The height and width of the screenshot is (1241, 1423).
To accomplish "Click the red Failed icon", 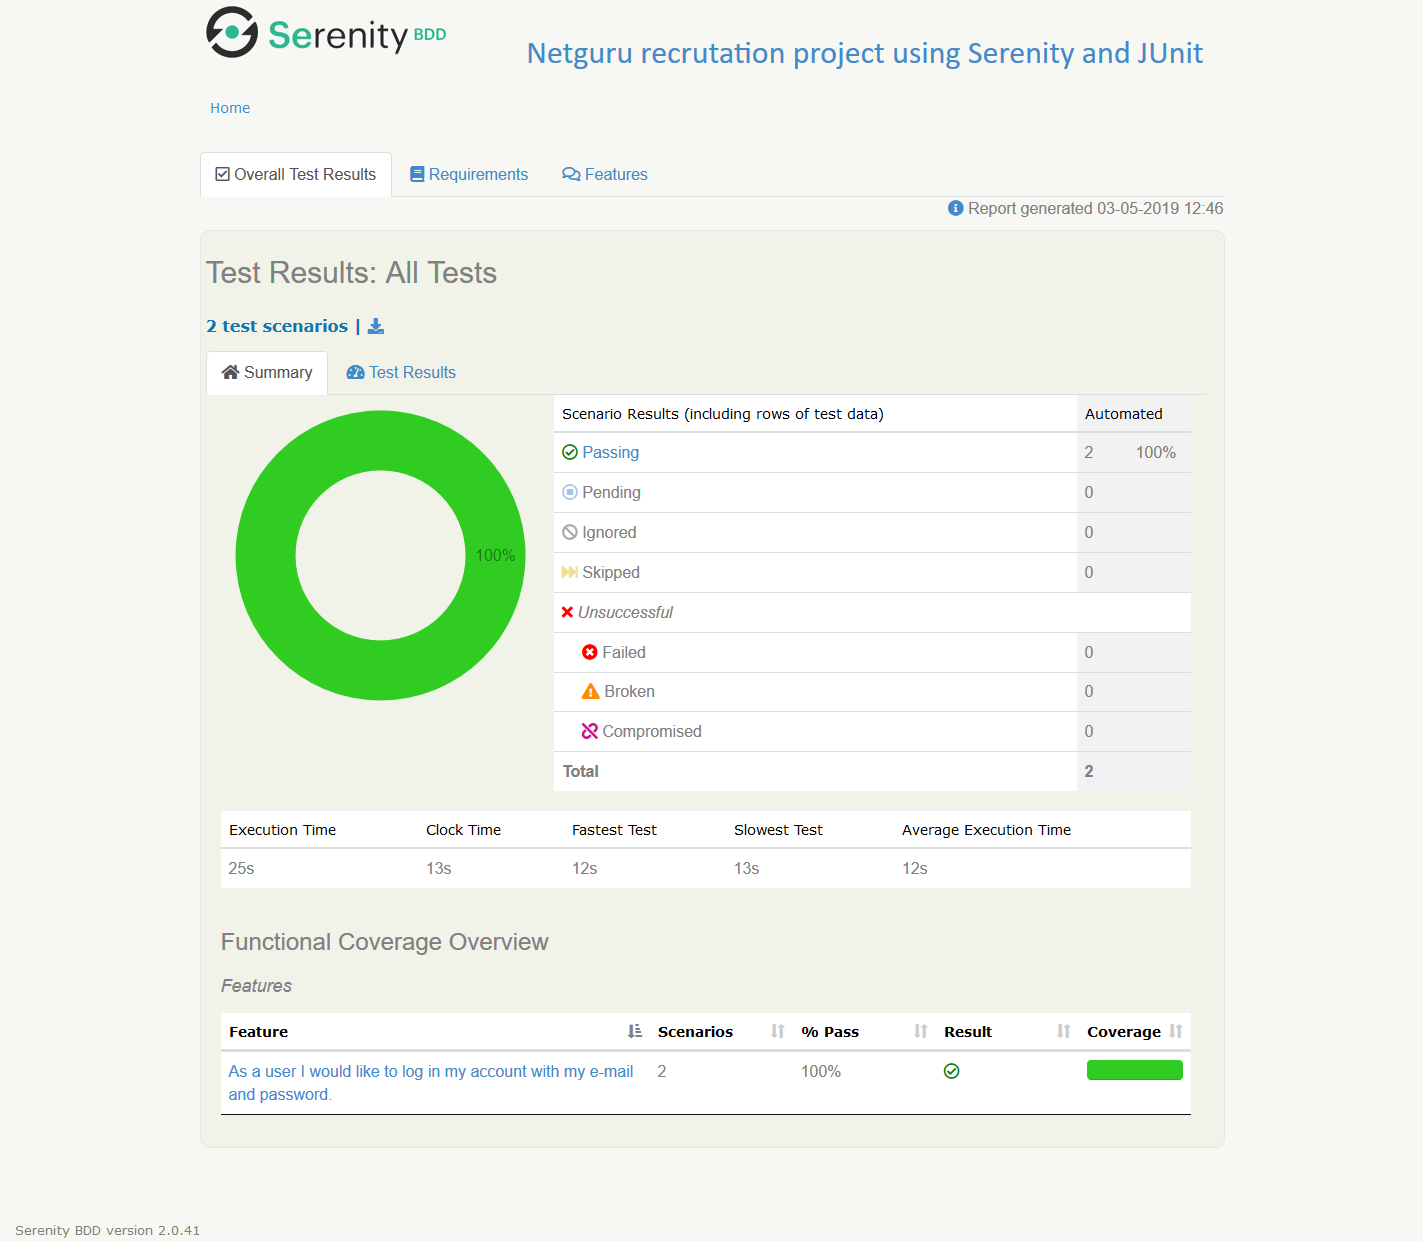I will 590,652.
